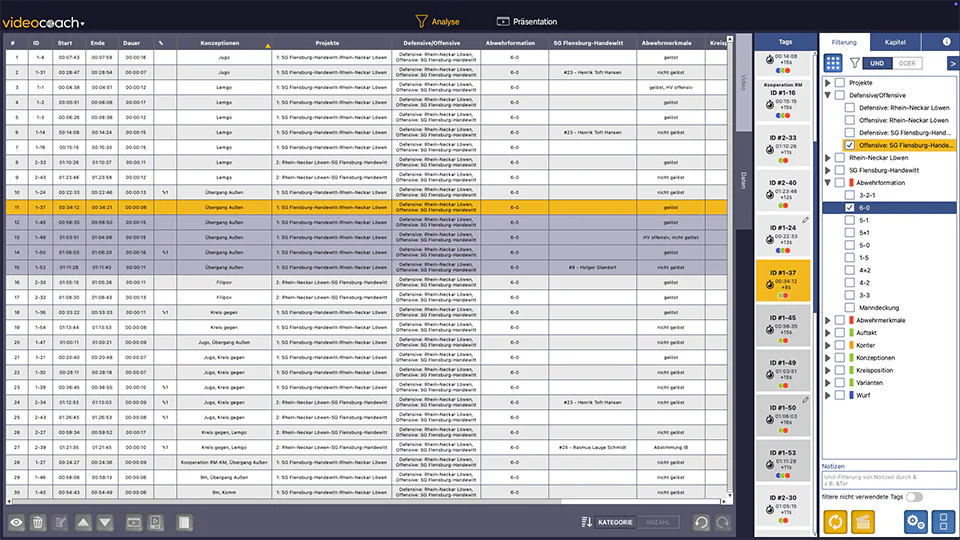Open the vertical Daten side tab
This screenshot has height=540, width=960.
pyautogui.click(x=744, y=181)
